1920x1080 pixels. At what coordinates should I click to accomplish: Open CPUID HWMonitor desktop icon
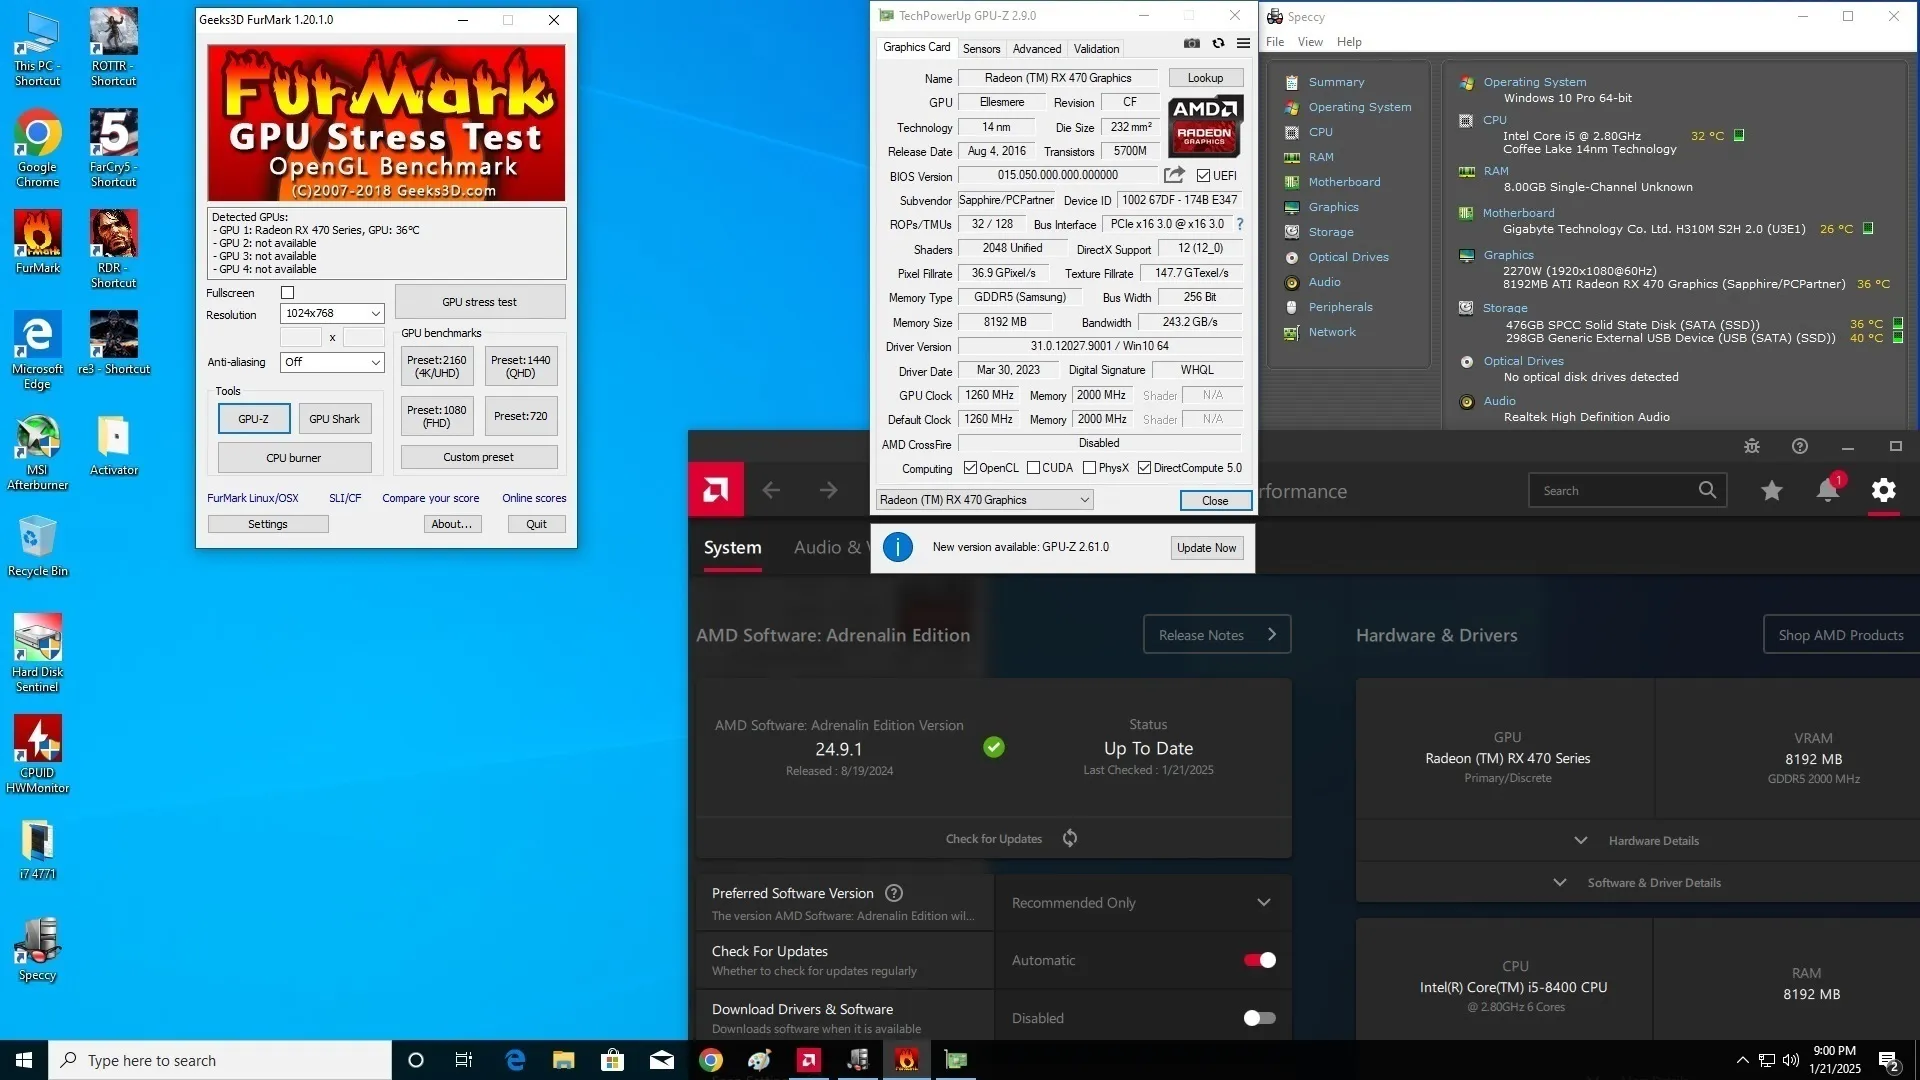coord(38,755)
